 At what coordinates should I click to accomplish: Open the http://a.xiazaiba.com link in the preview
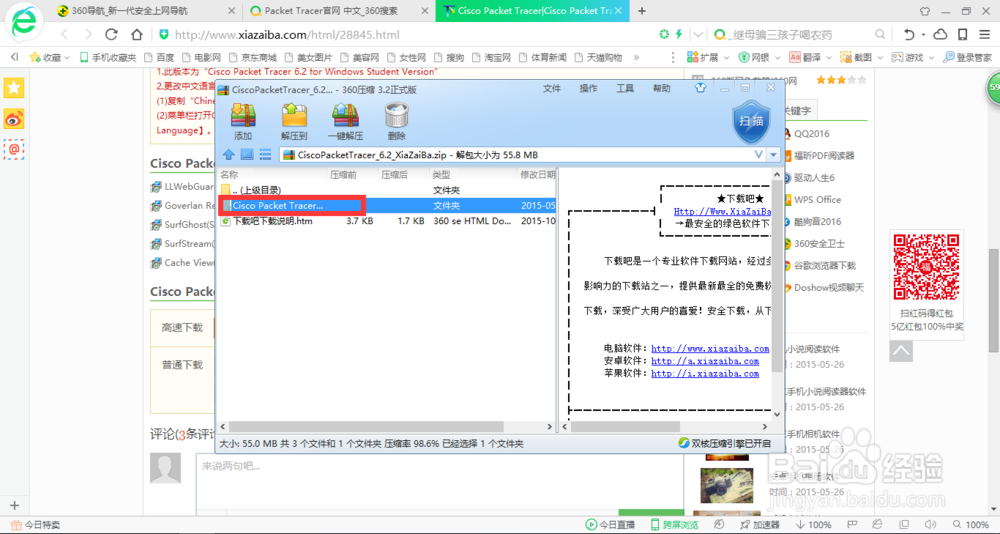[705, 361]
